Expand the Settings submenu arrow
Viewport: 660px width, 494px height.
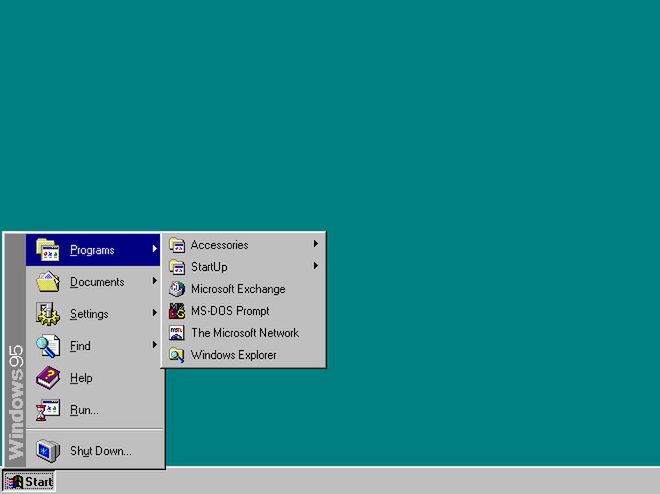(x=154, y=313)
